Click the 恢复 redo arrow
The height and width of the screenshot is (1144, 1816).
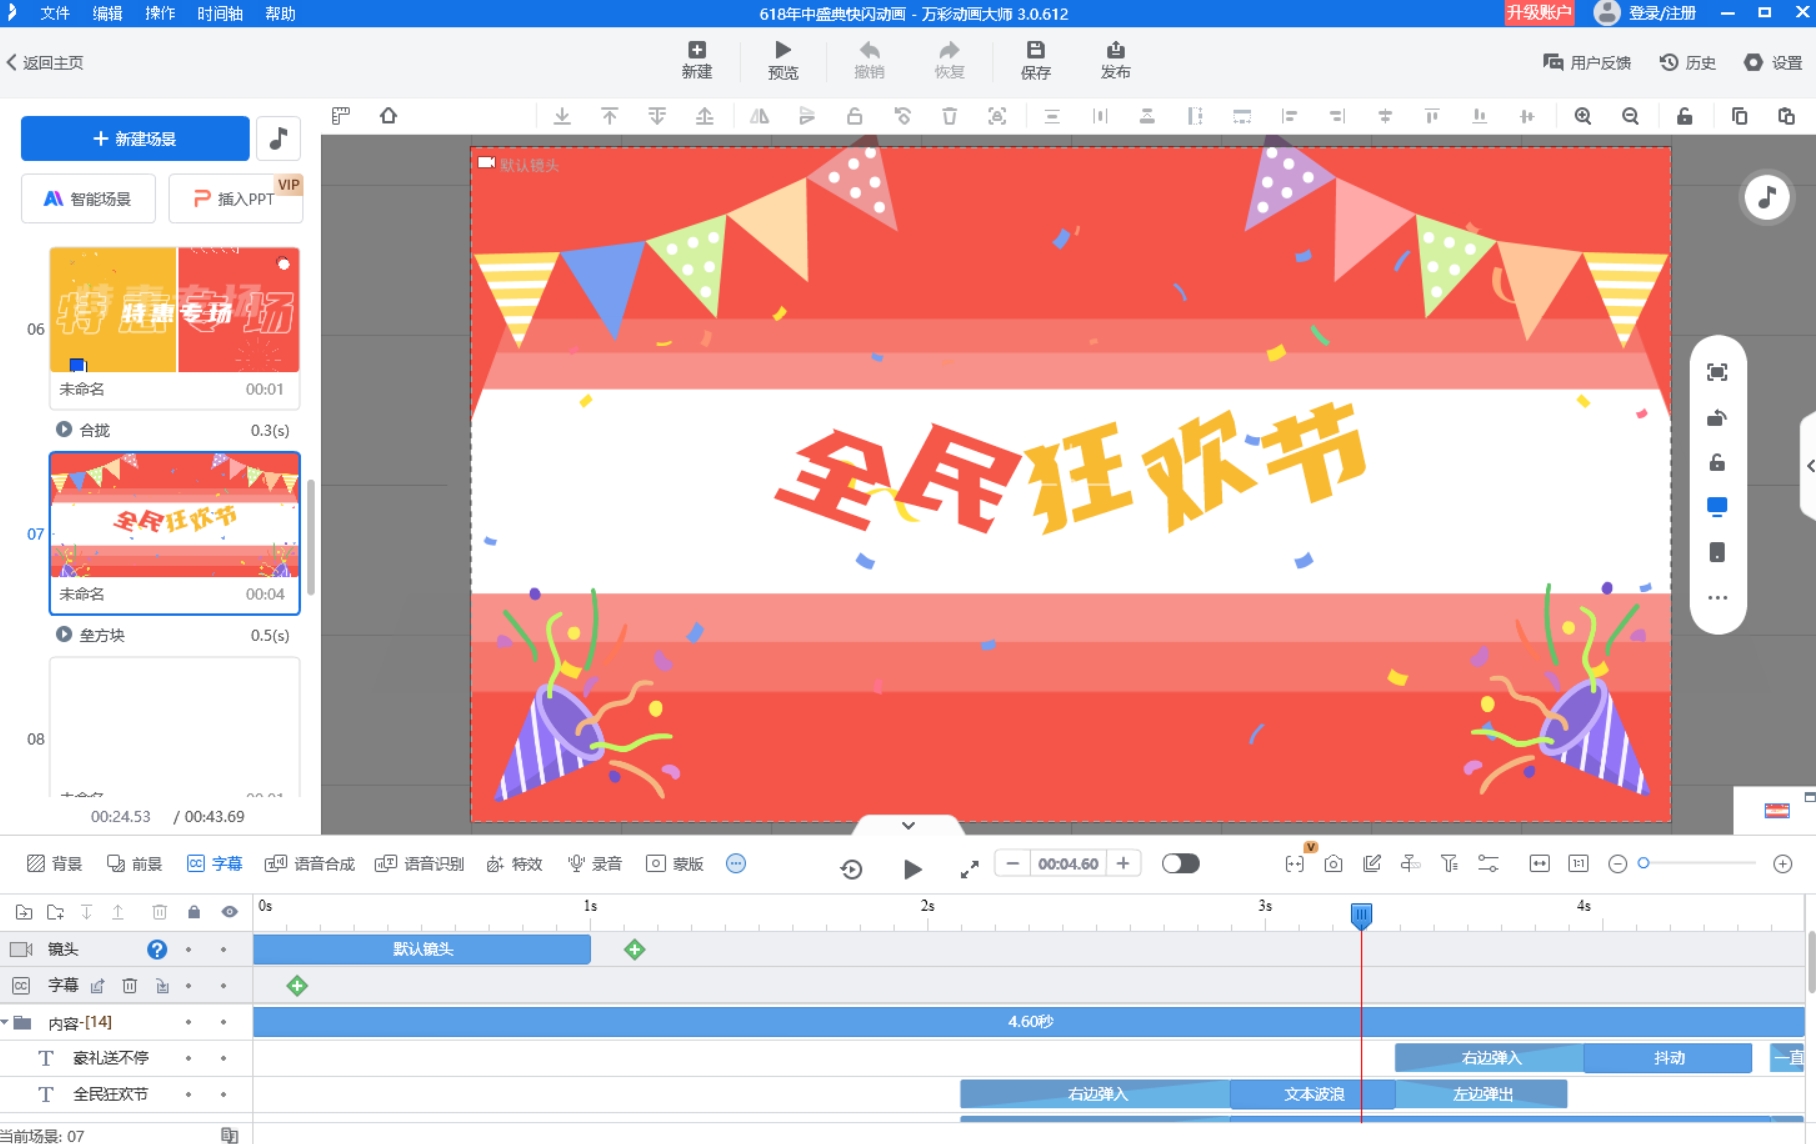click(x=949, y=60)
